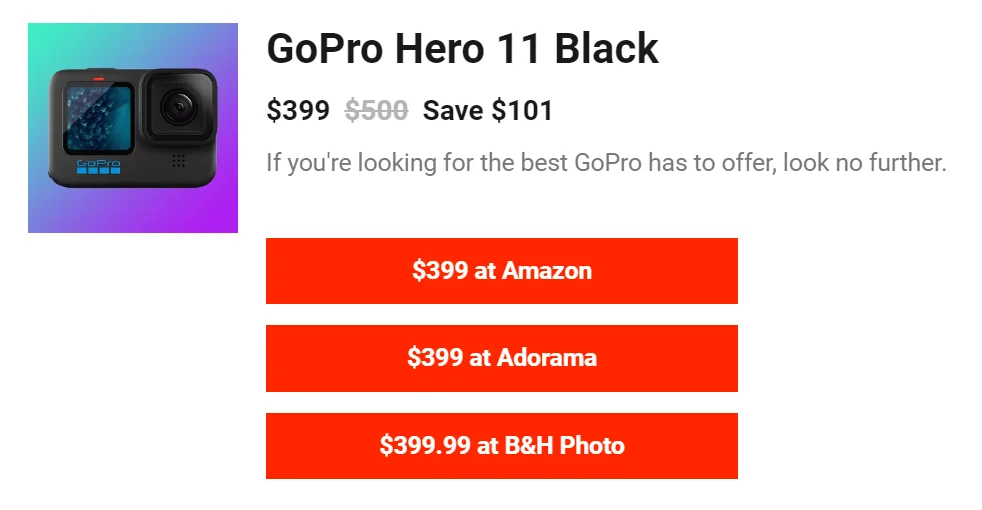Click the microphone dot grille on the camera
The width and height of the screenshot is (982, 510).
(x=178, y=161)
